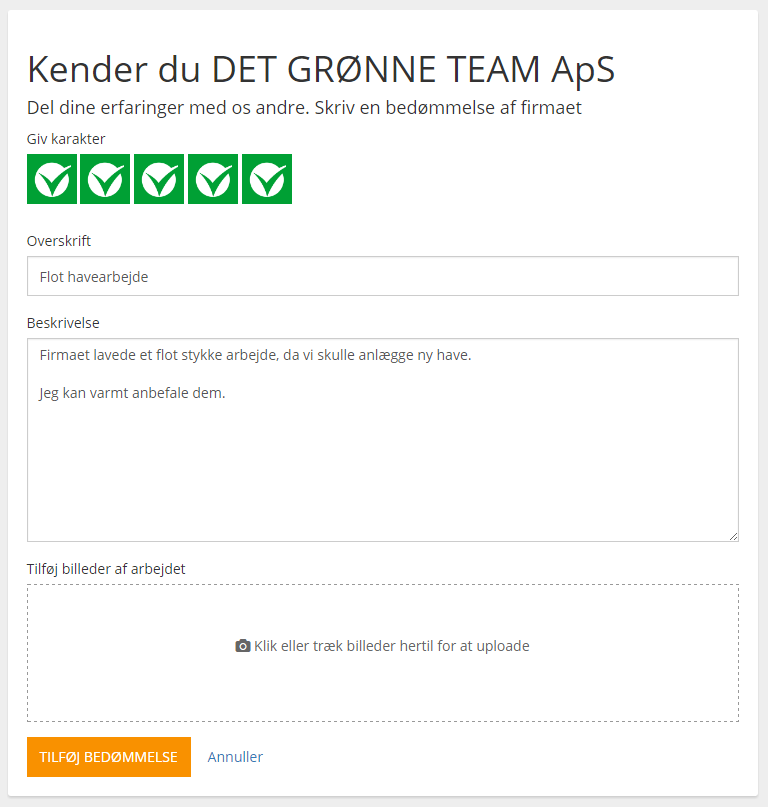Place cursor on 'Jeg kan varmt anbefale dem.' line
This screenshot has width=768, height=807.
[x=132, y=393]
